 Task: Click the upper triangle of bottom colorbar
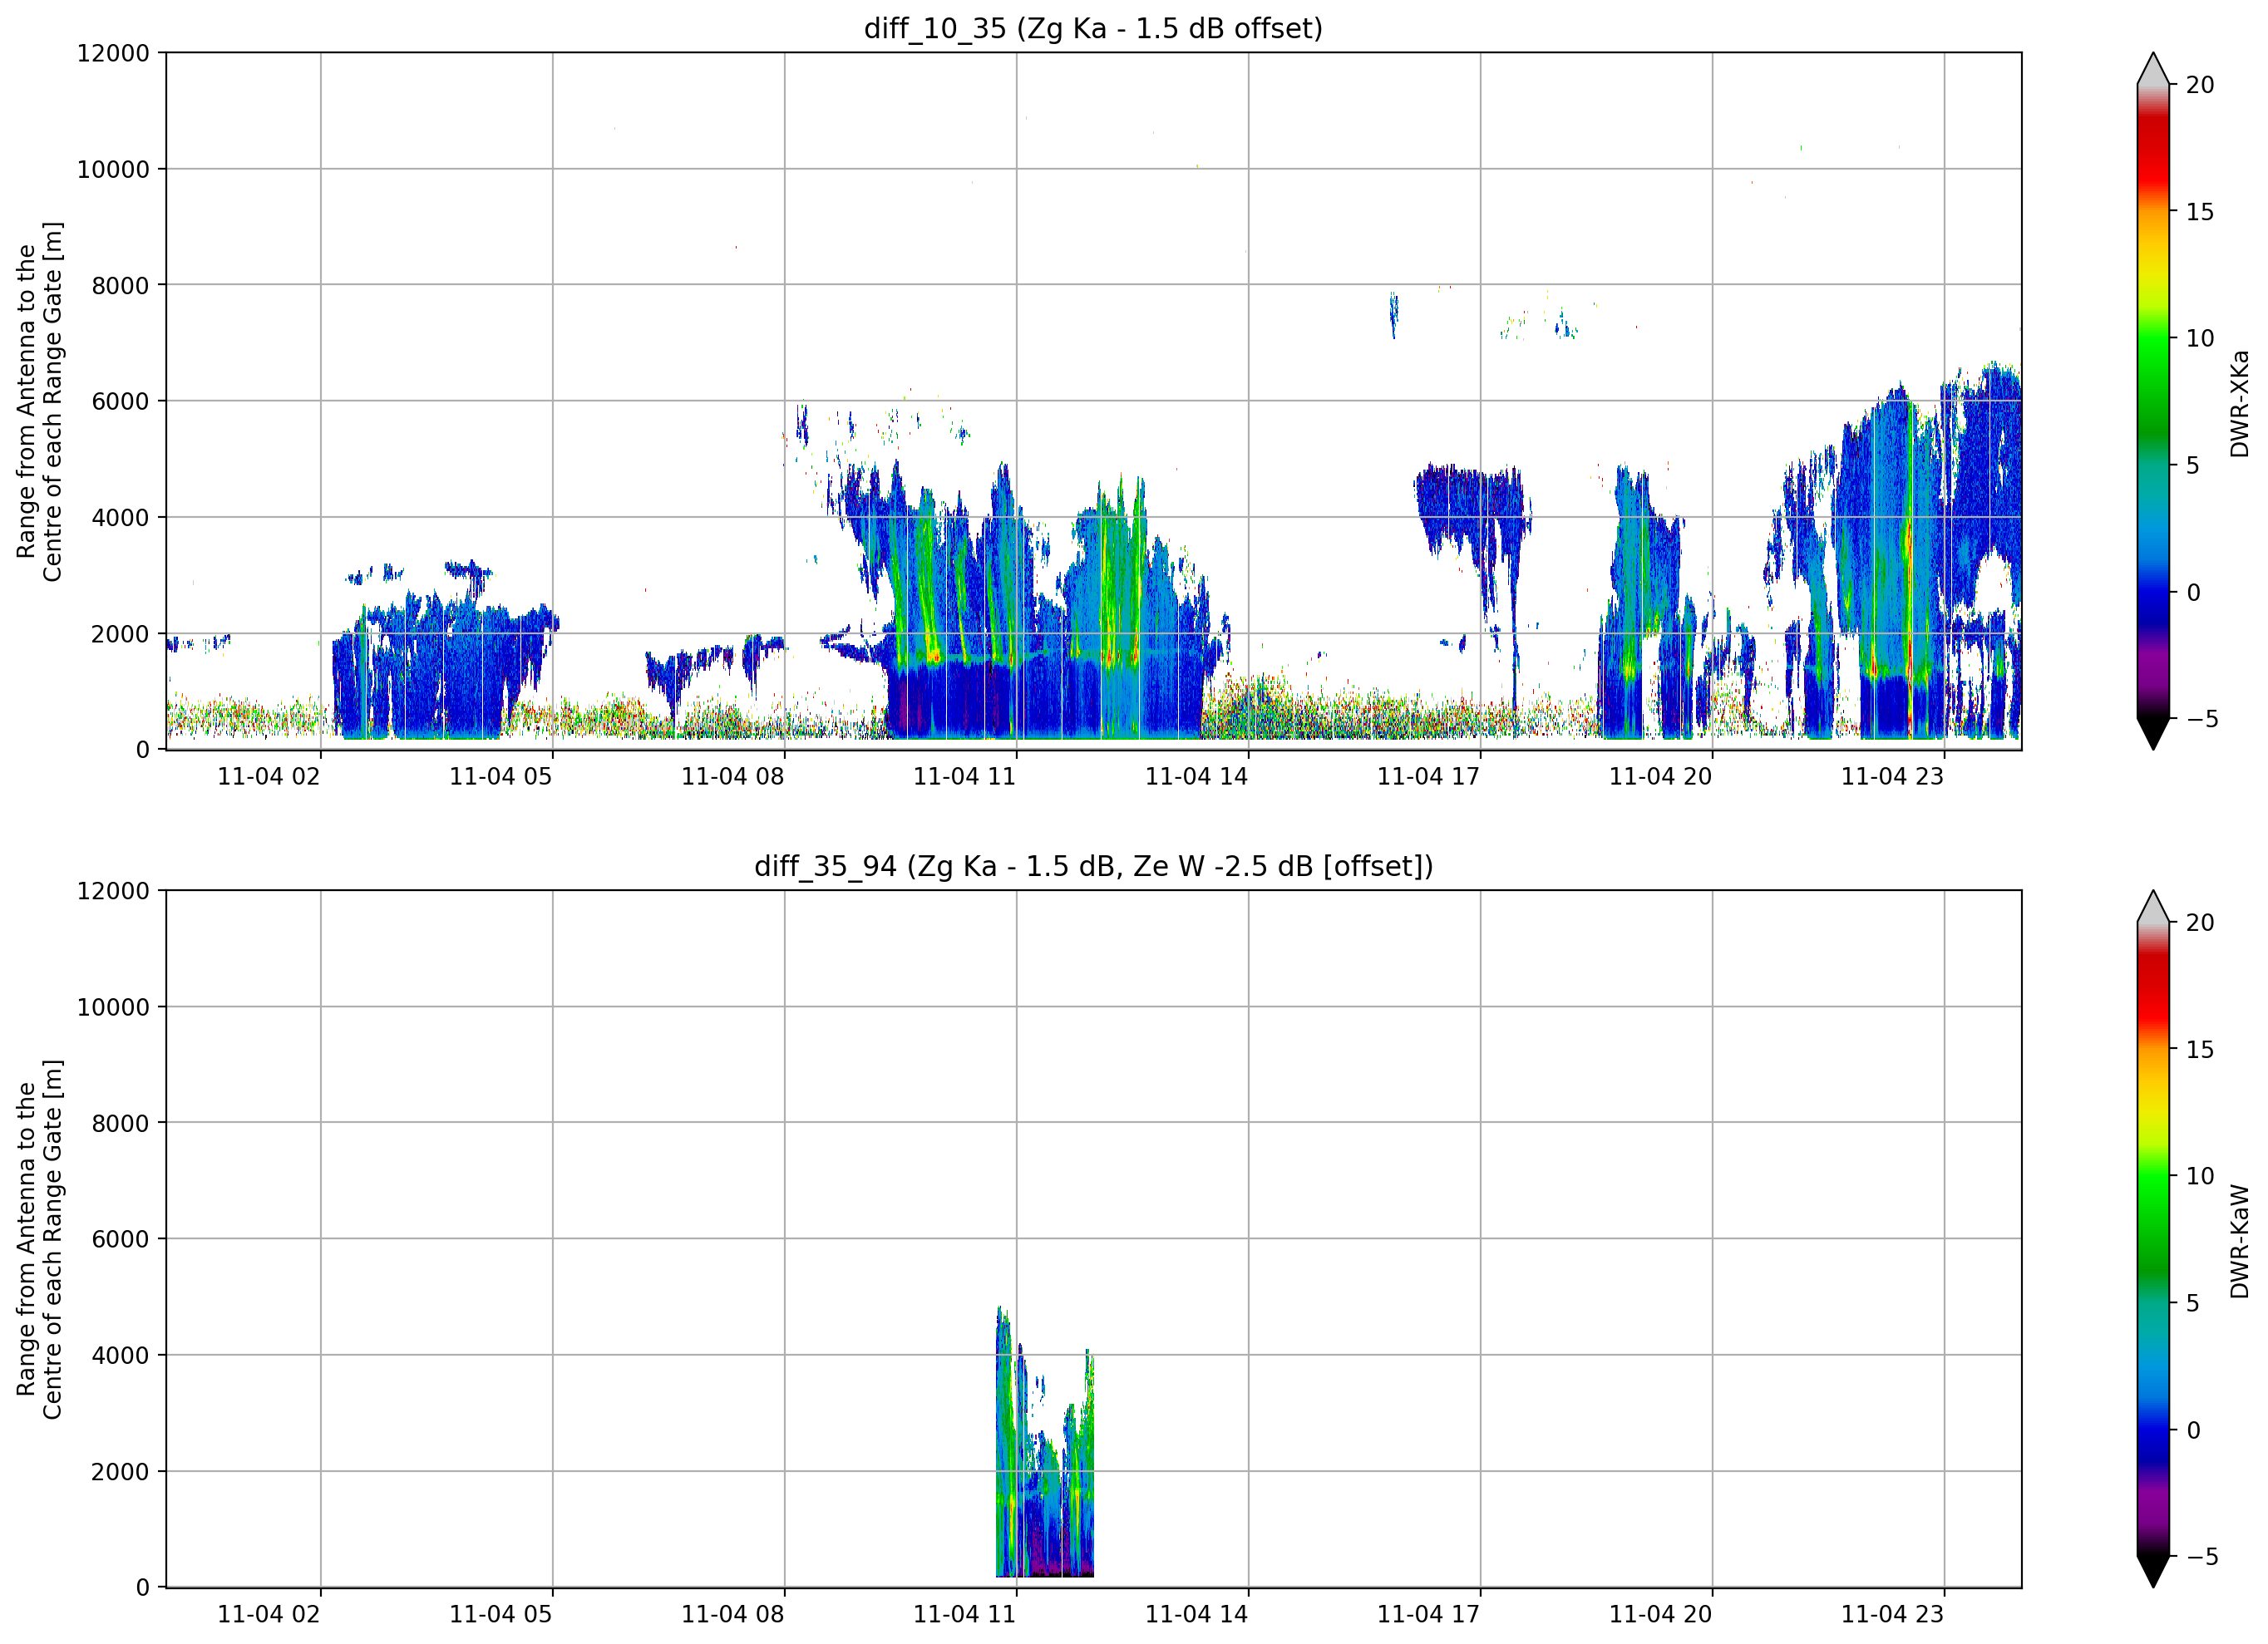tap(2153, 906)
